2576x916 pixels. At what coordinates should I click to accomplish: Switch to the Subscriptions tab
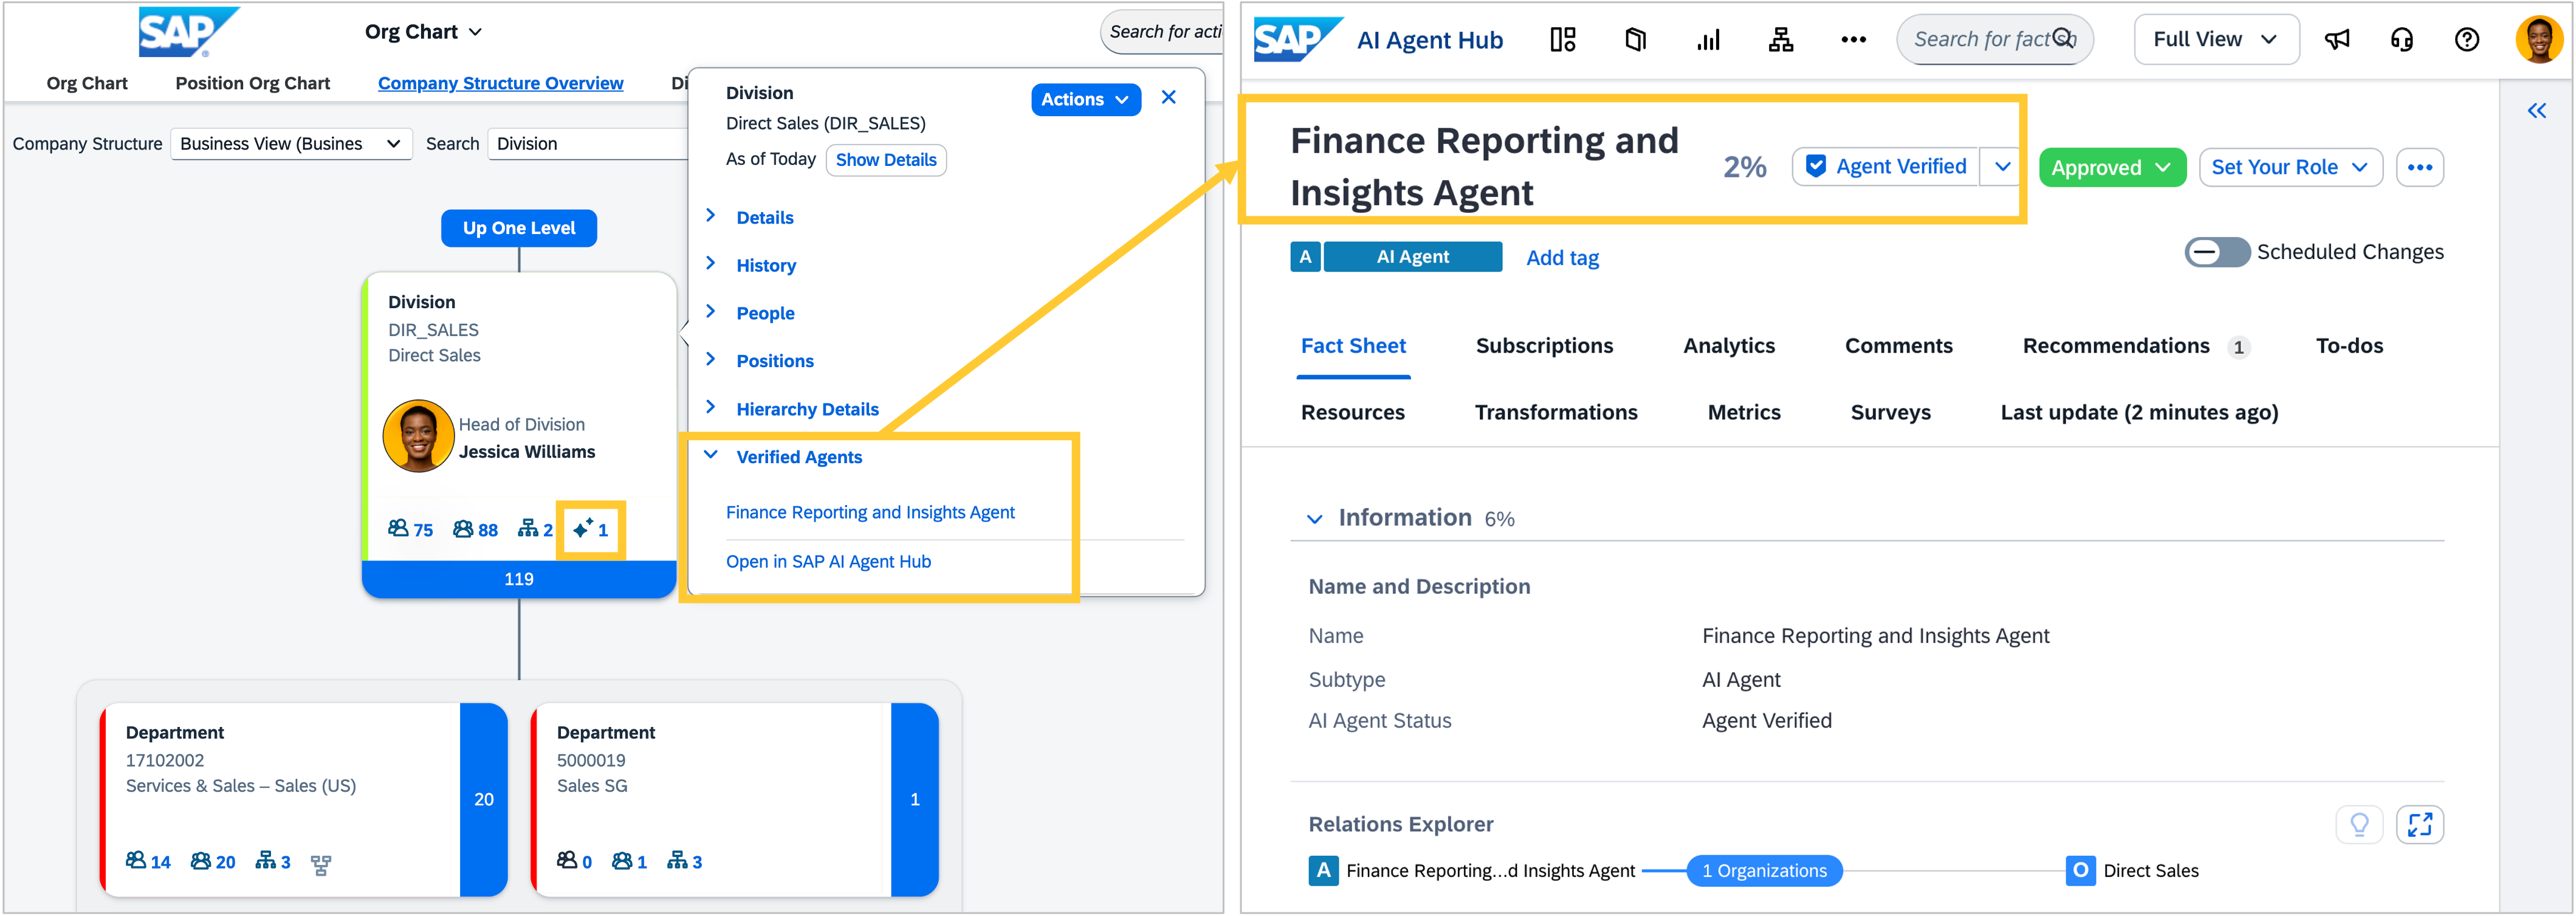click(x=1544, y=346)
